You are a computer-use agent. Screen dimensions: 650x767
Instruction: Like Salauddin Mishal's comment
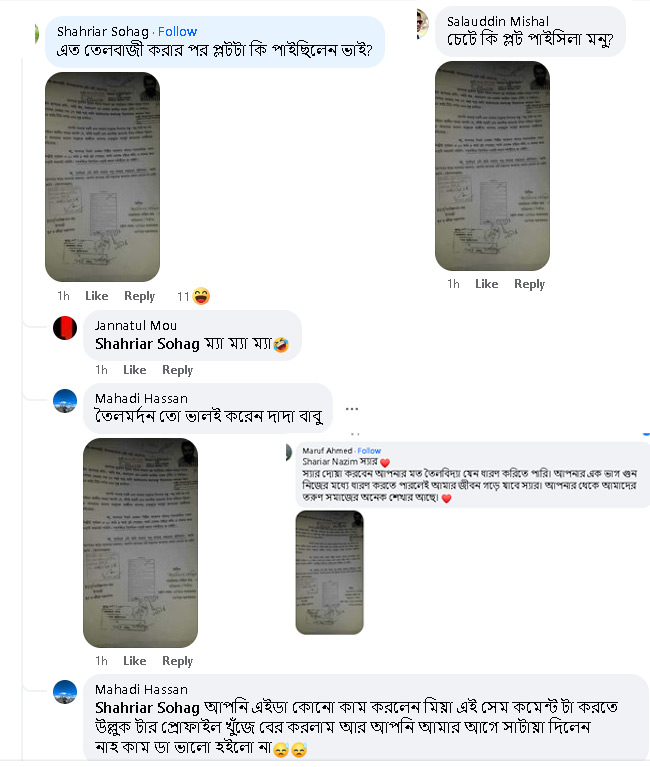[x=487, y=284]
